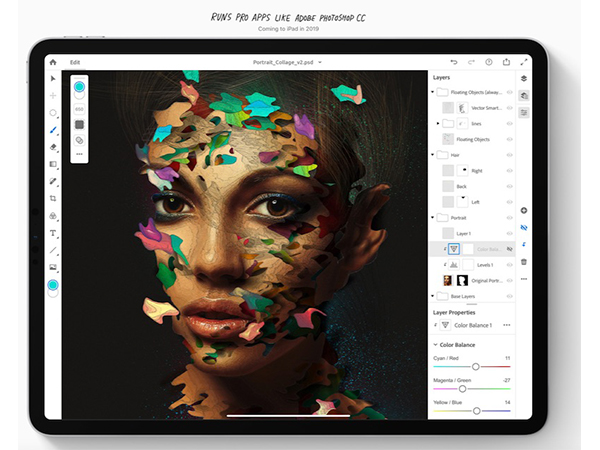Viewport: 600px width, 450px height.
Task: Collapse the Hair group
Action: click(x=432, y=155)
